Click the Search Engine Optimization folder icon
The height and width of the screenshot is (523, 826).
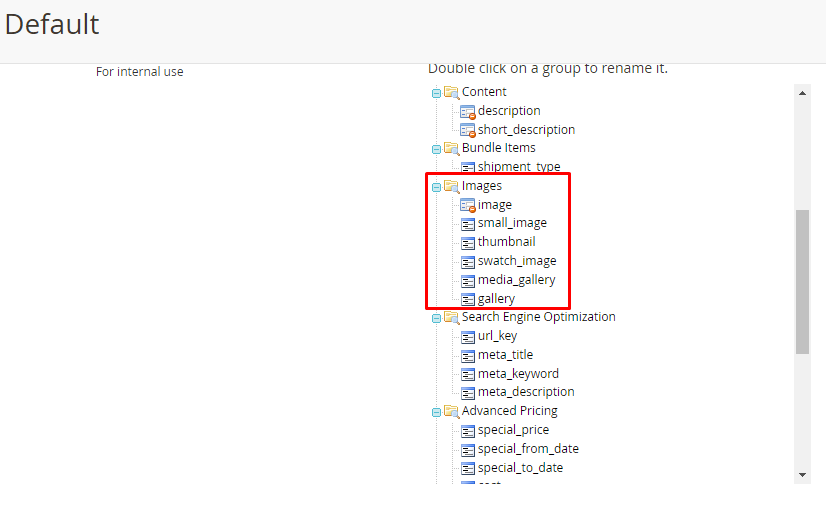pyautogui.click(x=451, y=317)
